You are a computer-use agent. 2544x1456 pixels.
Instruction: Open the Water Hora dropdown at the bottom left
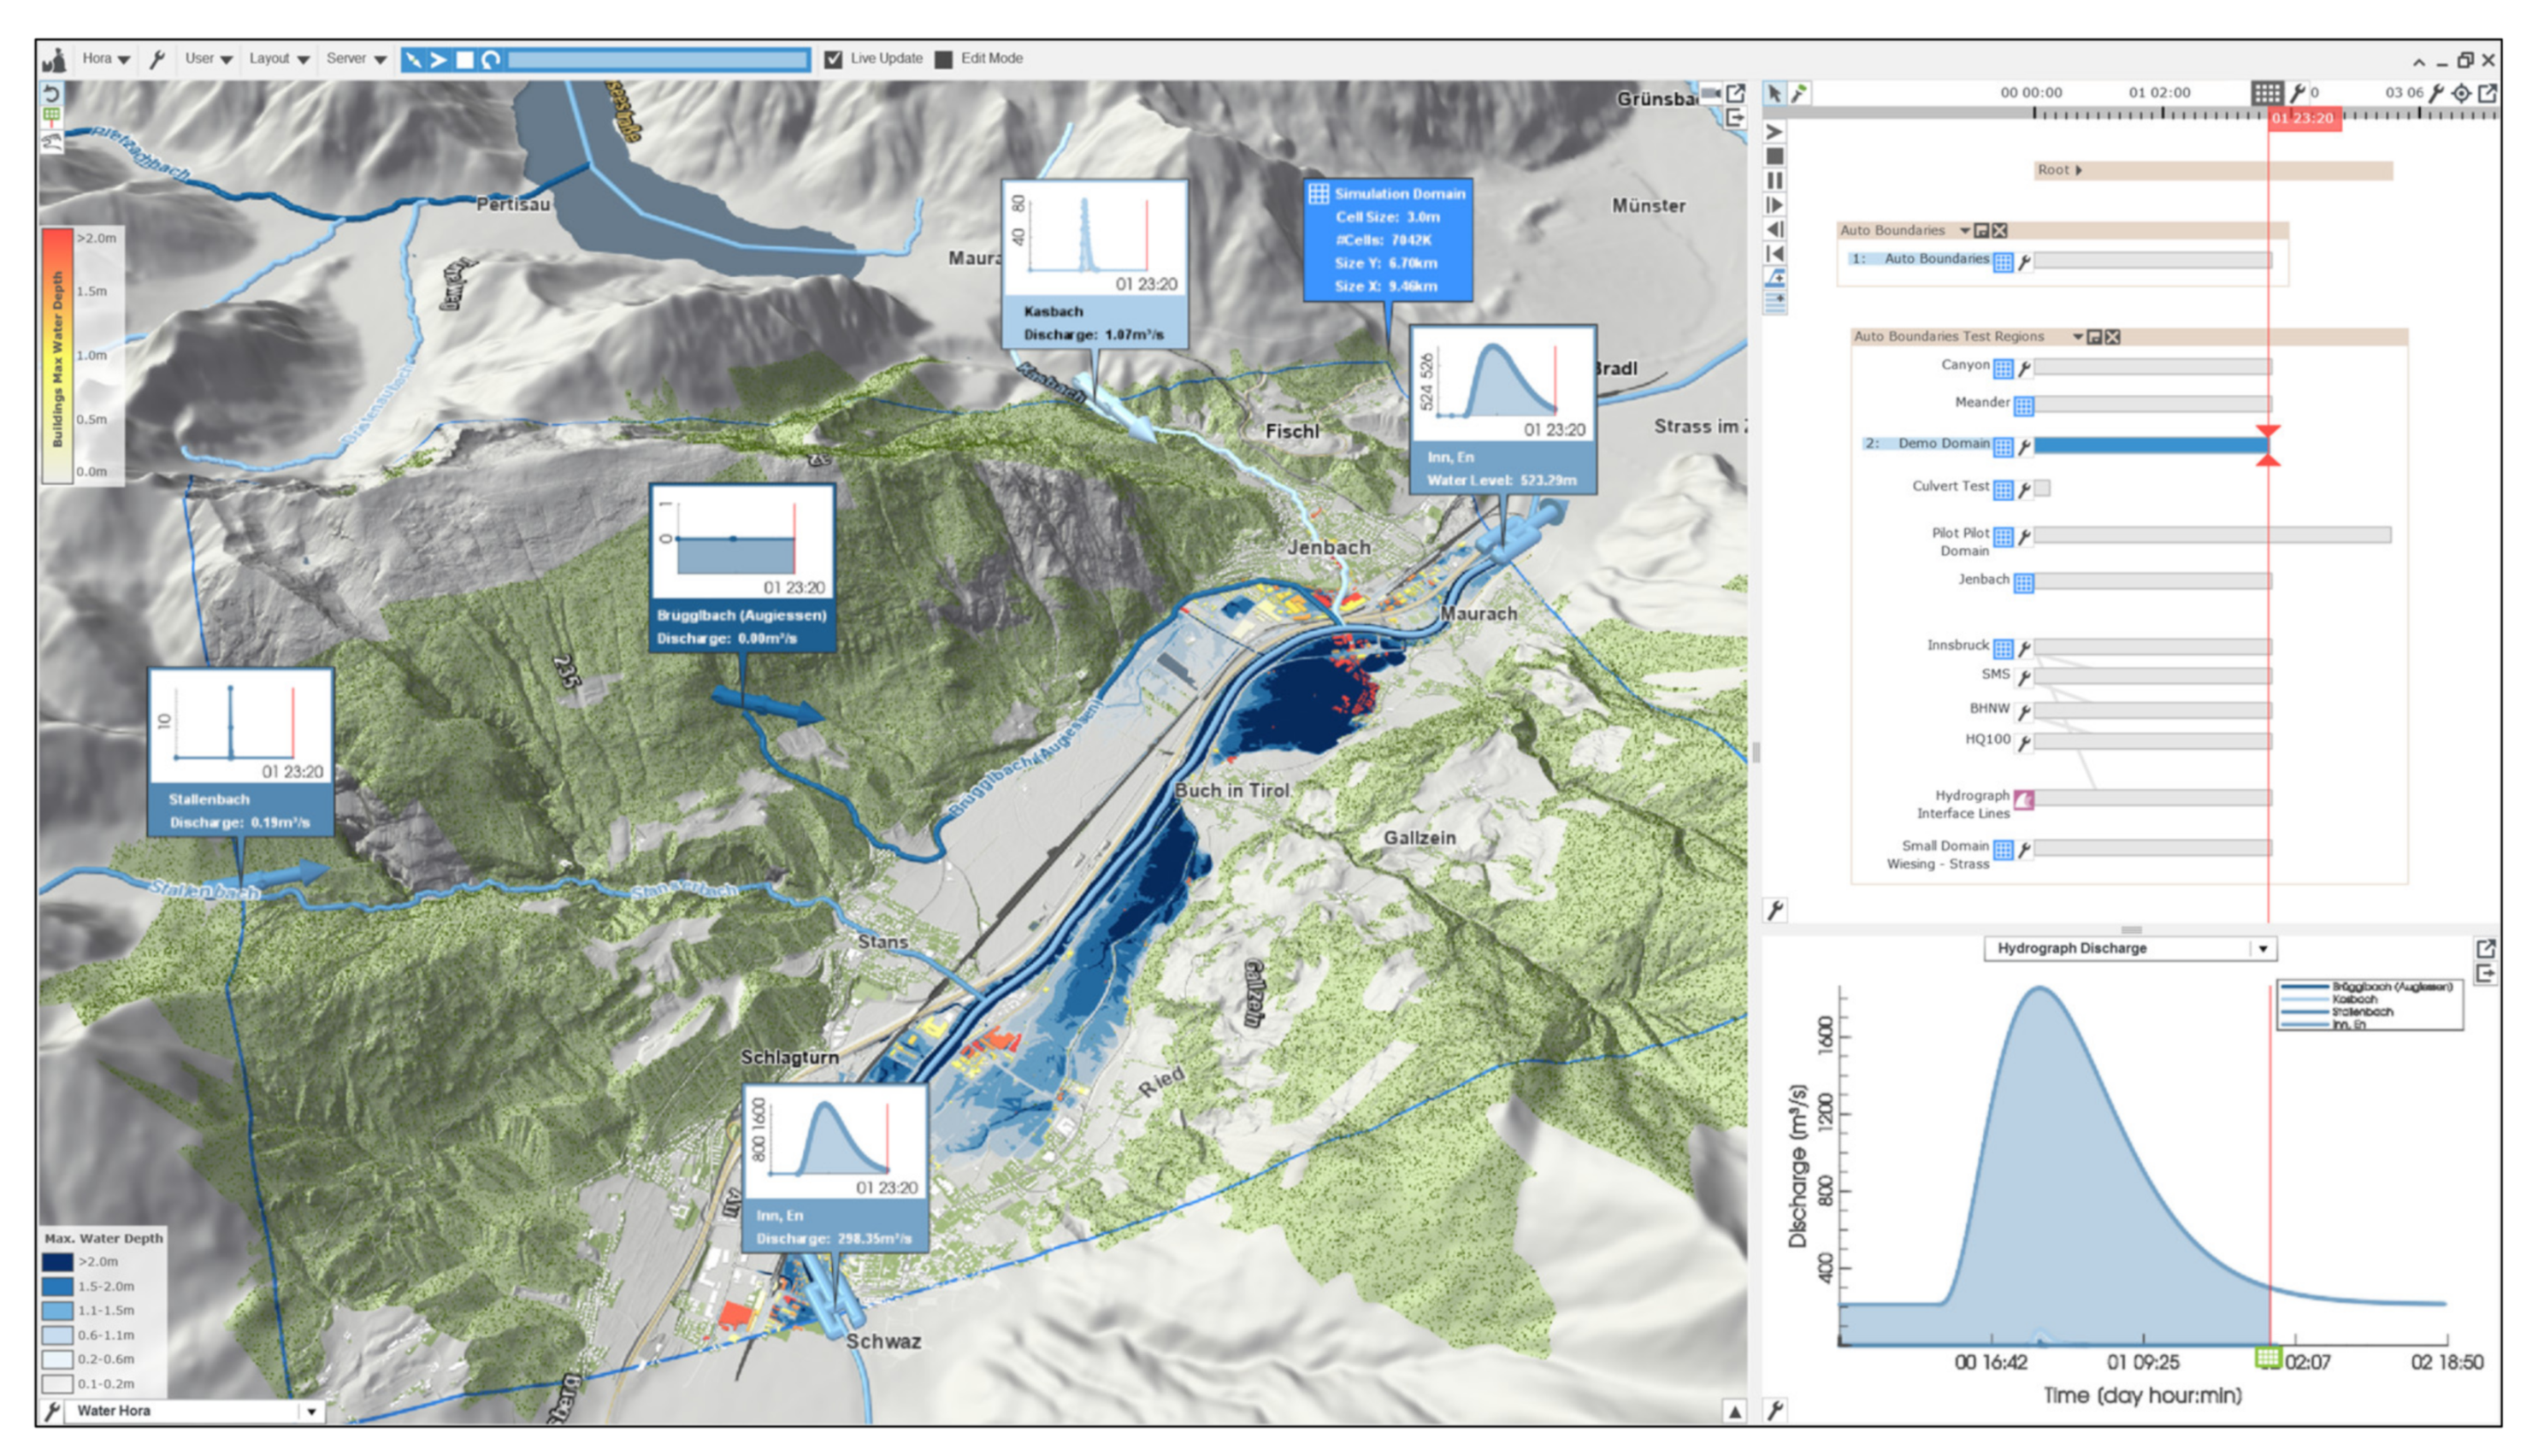(x=311, y=1411)
